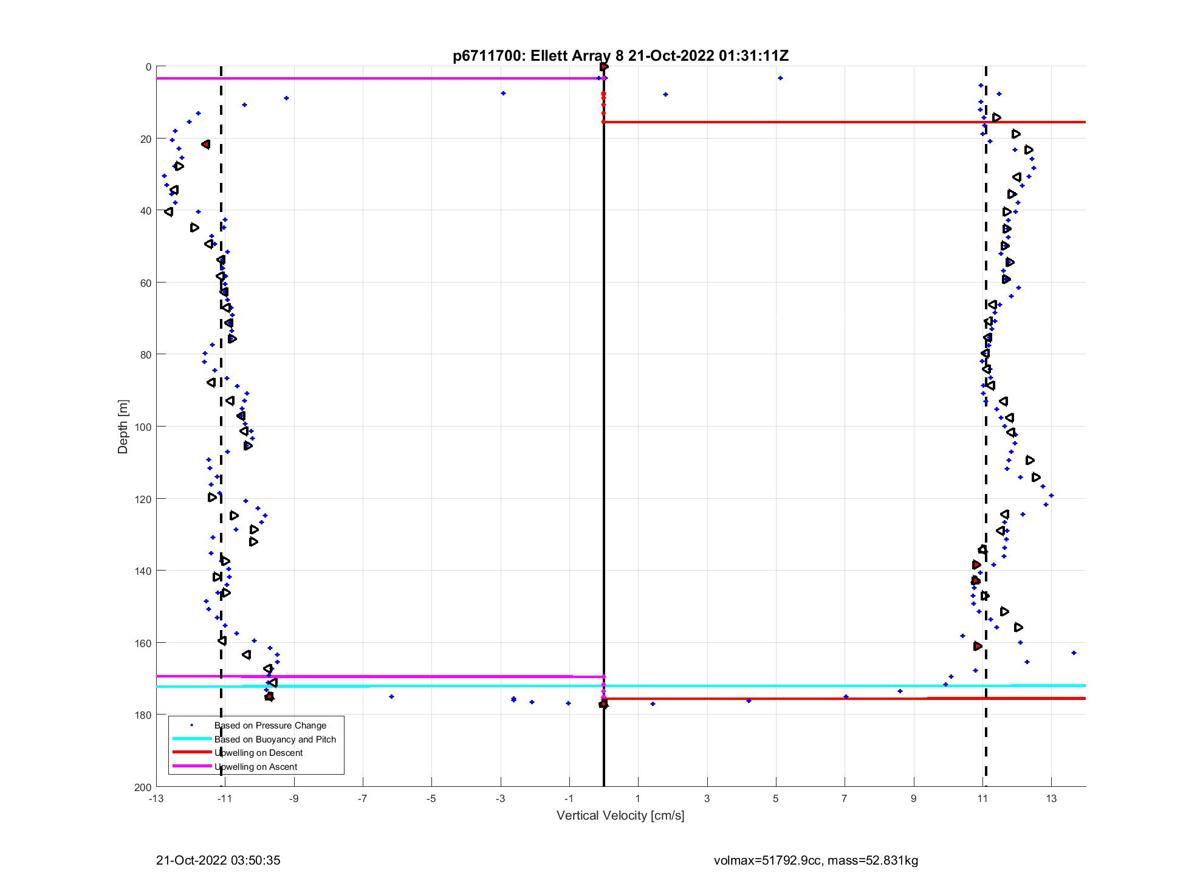Click x-axis tick label -11
1200x885 pixels.
[x=225, y=798]
